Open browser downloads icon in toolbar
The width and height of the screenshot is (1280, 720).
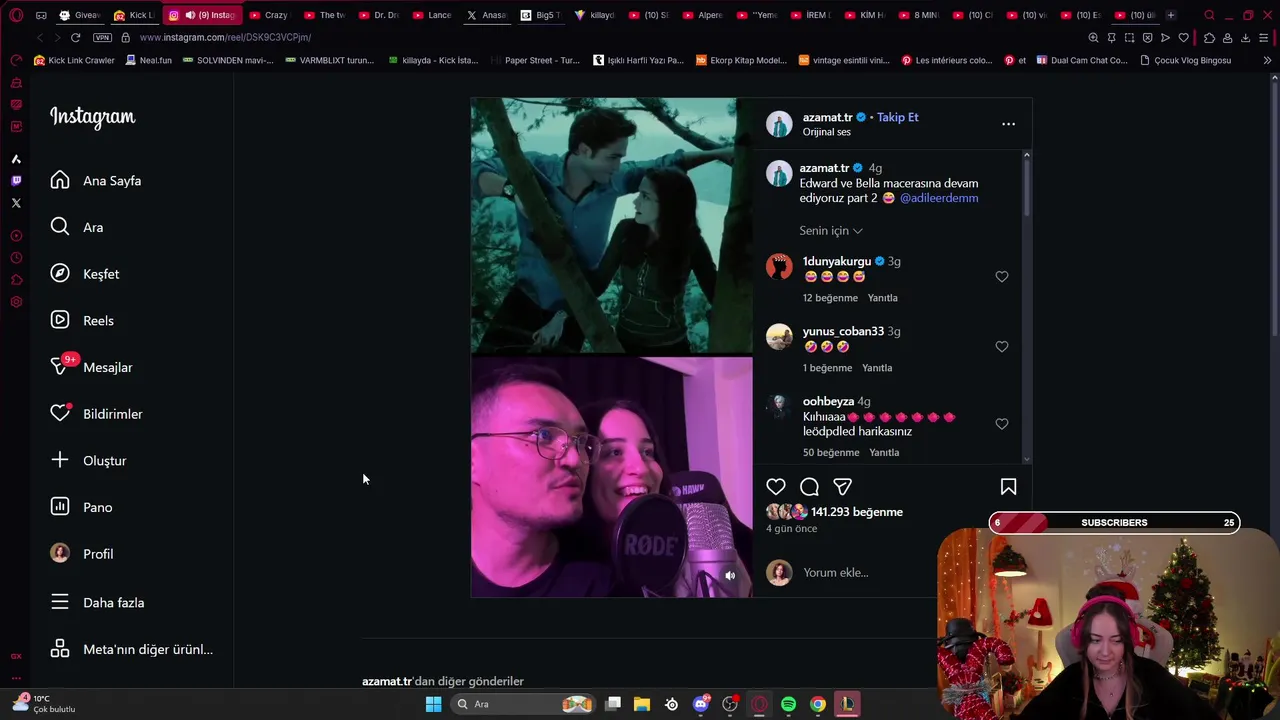(x=1245, y=38)
